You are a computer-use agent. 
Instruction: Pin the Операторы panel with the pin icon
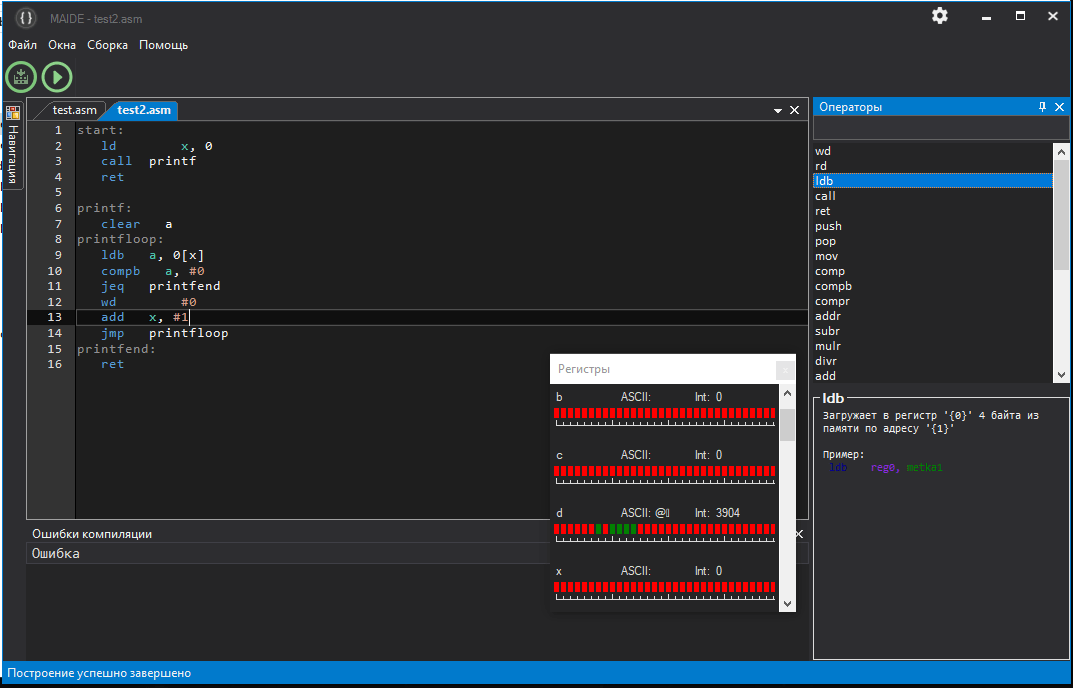click(x=1041, y=106)
